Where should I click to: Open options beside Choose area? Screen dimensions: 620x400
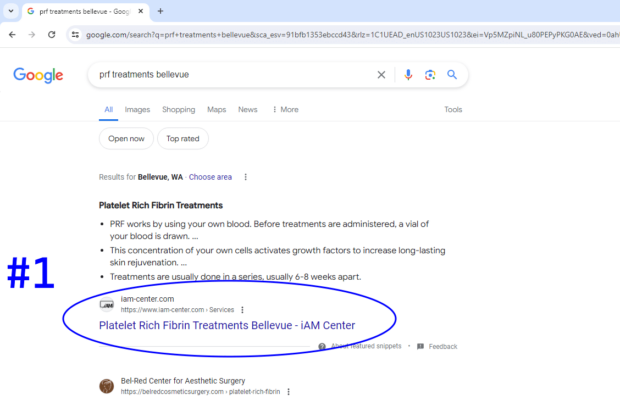pyautogui.click(x=246, y=177)
